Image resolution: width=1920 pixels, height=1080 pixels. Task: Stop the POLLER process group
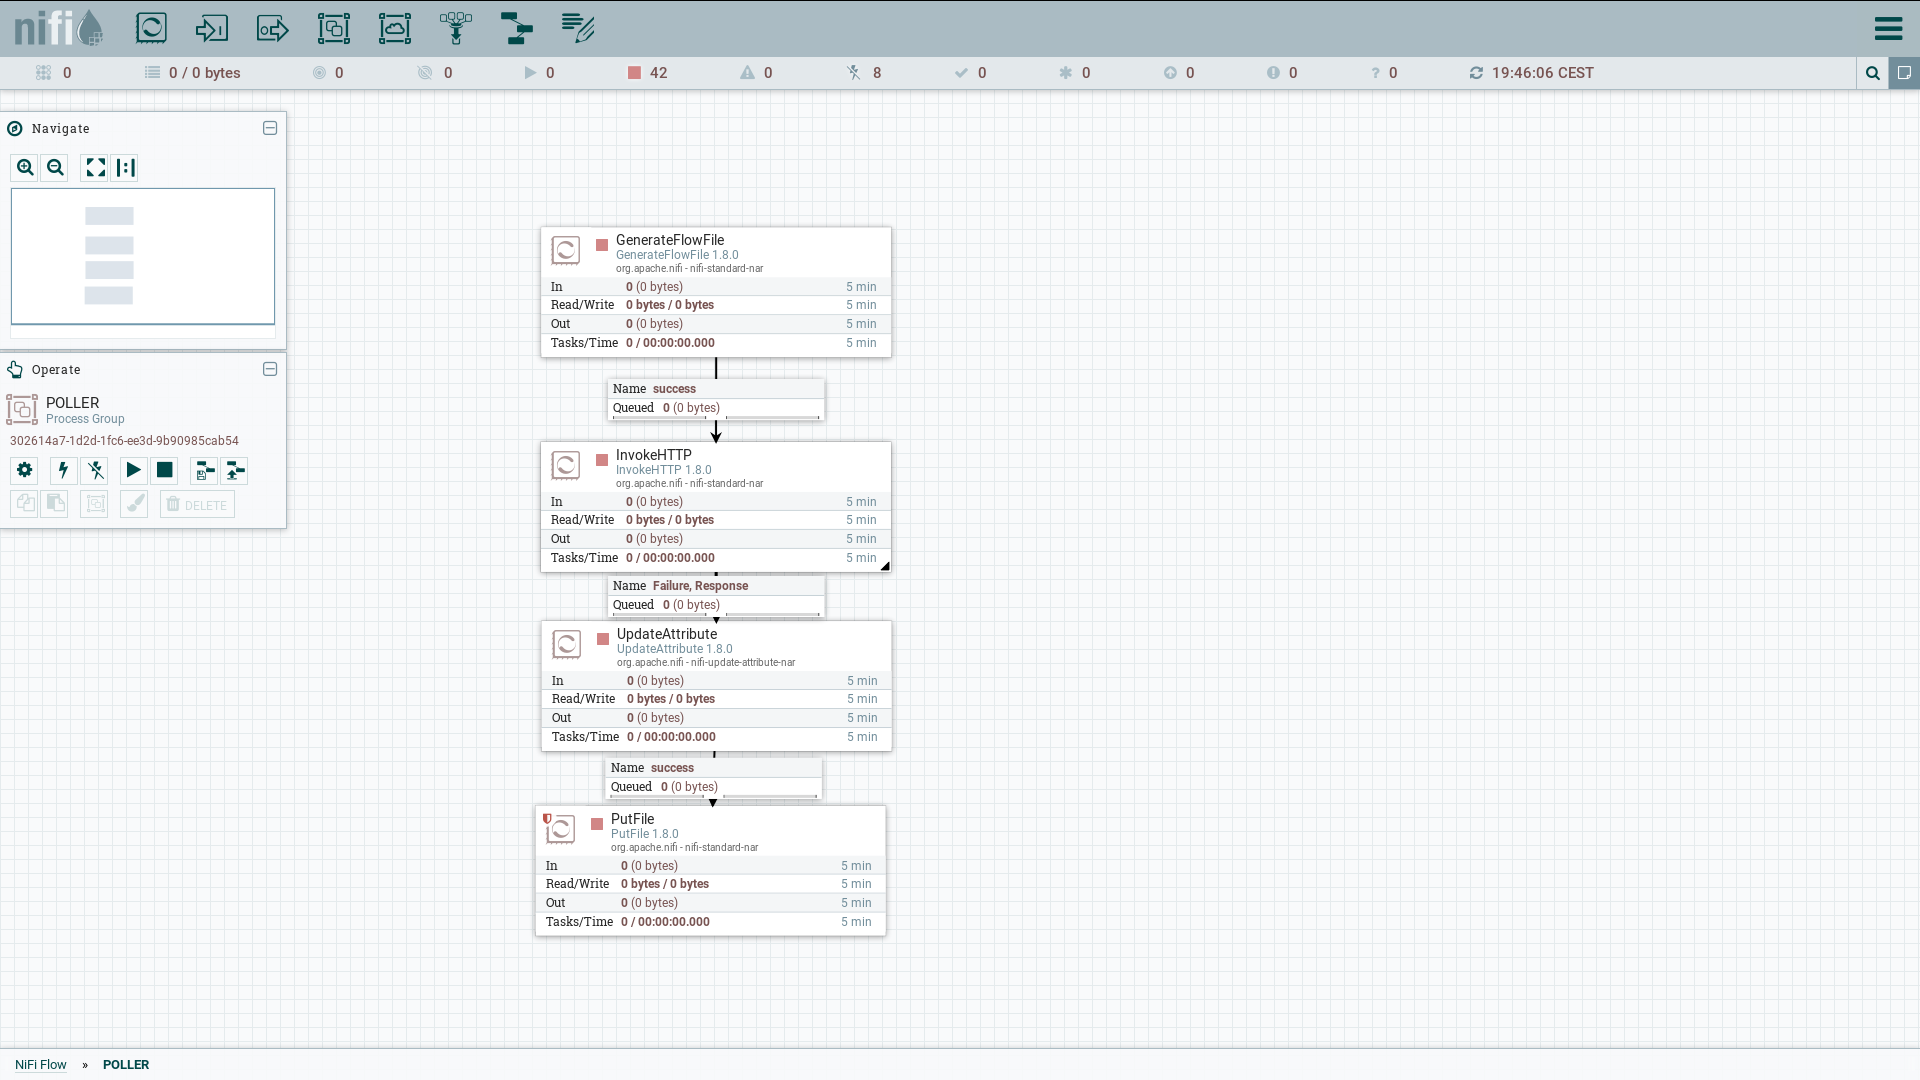coord(165,470)
